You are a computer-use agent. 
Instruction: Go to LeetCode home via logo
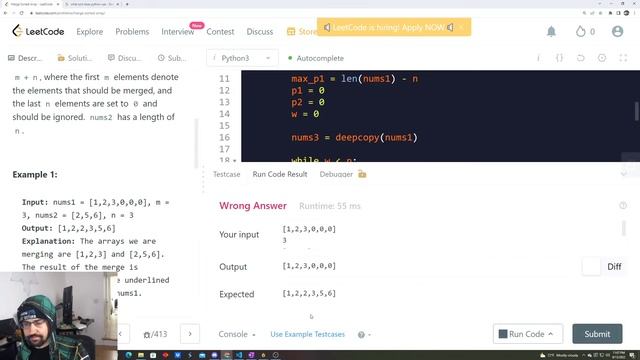coord(38,31)
